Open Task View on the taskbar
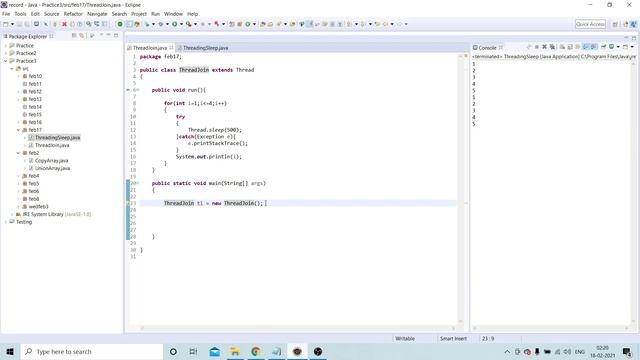The width and height of the screenshot is (640, 360). click(x=193, y=351)
